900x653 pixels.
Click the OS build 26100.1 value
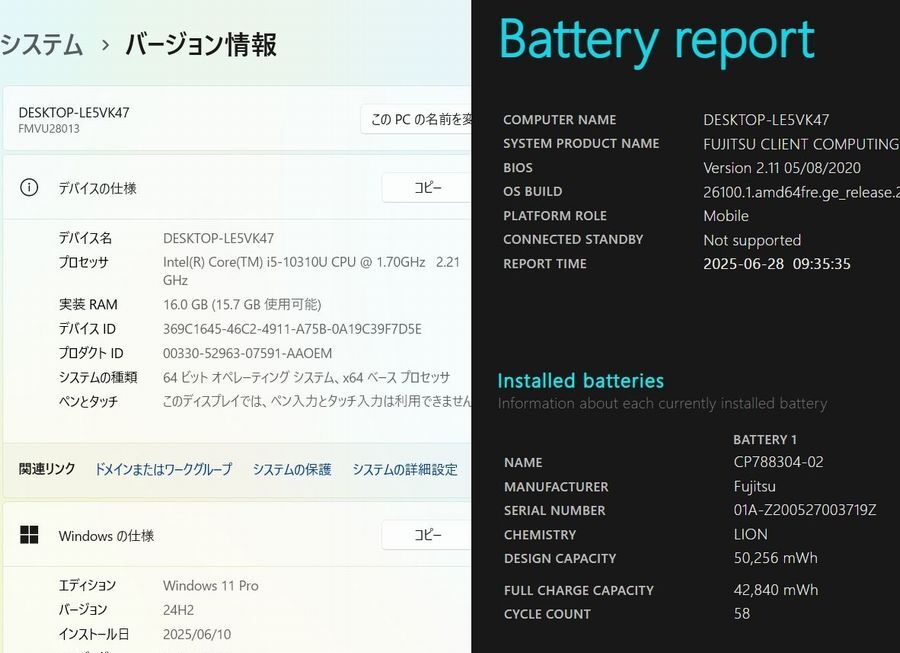[801, 192]
